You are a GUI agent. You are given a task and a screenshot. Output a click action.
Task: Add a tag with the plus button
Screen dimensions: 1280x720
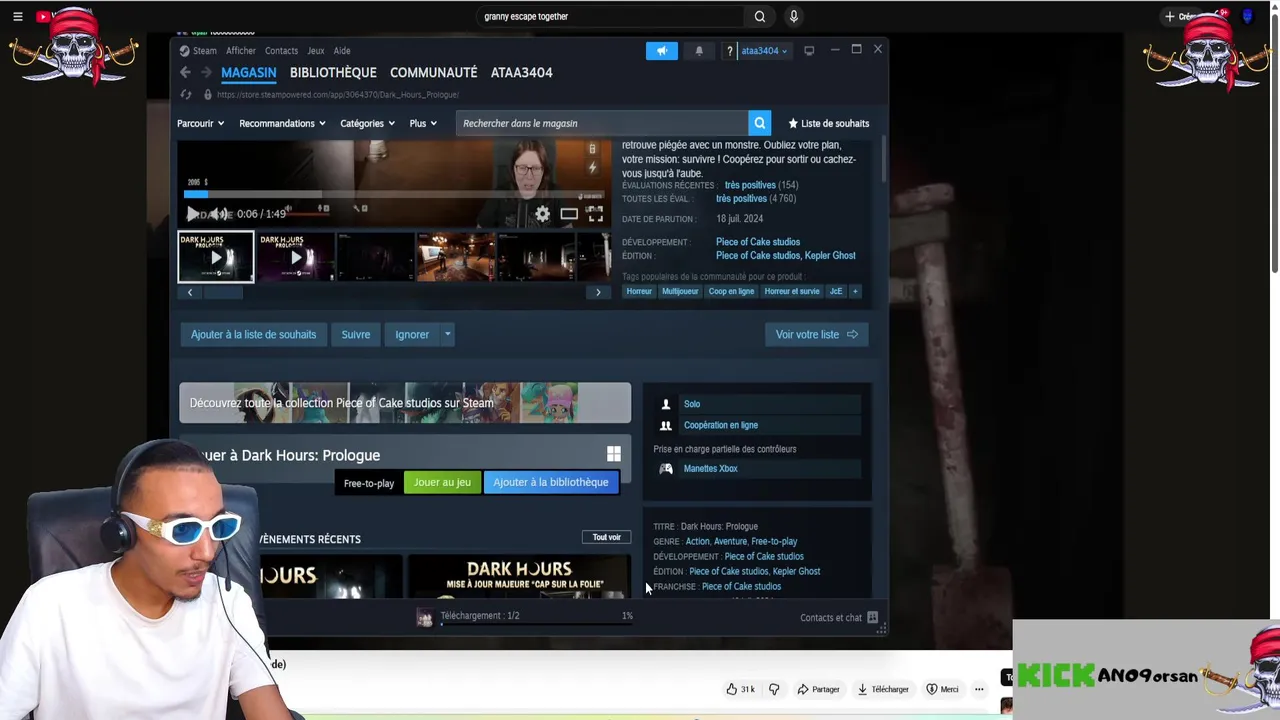(x=855, y=291)
